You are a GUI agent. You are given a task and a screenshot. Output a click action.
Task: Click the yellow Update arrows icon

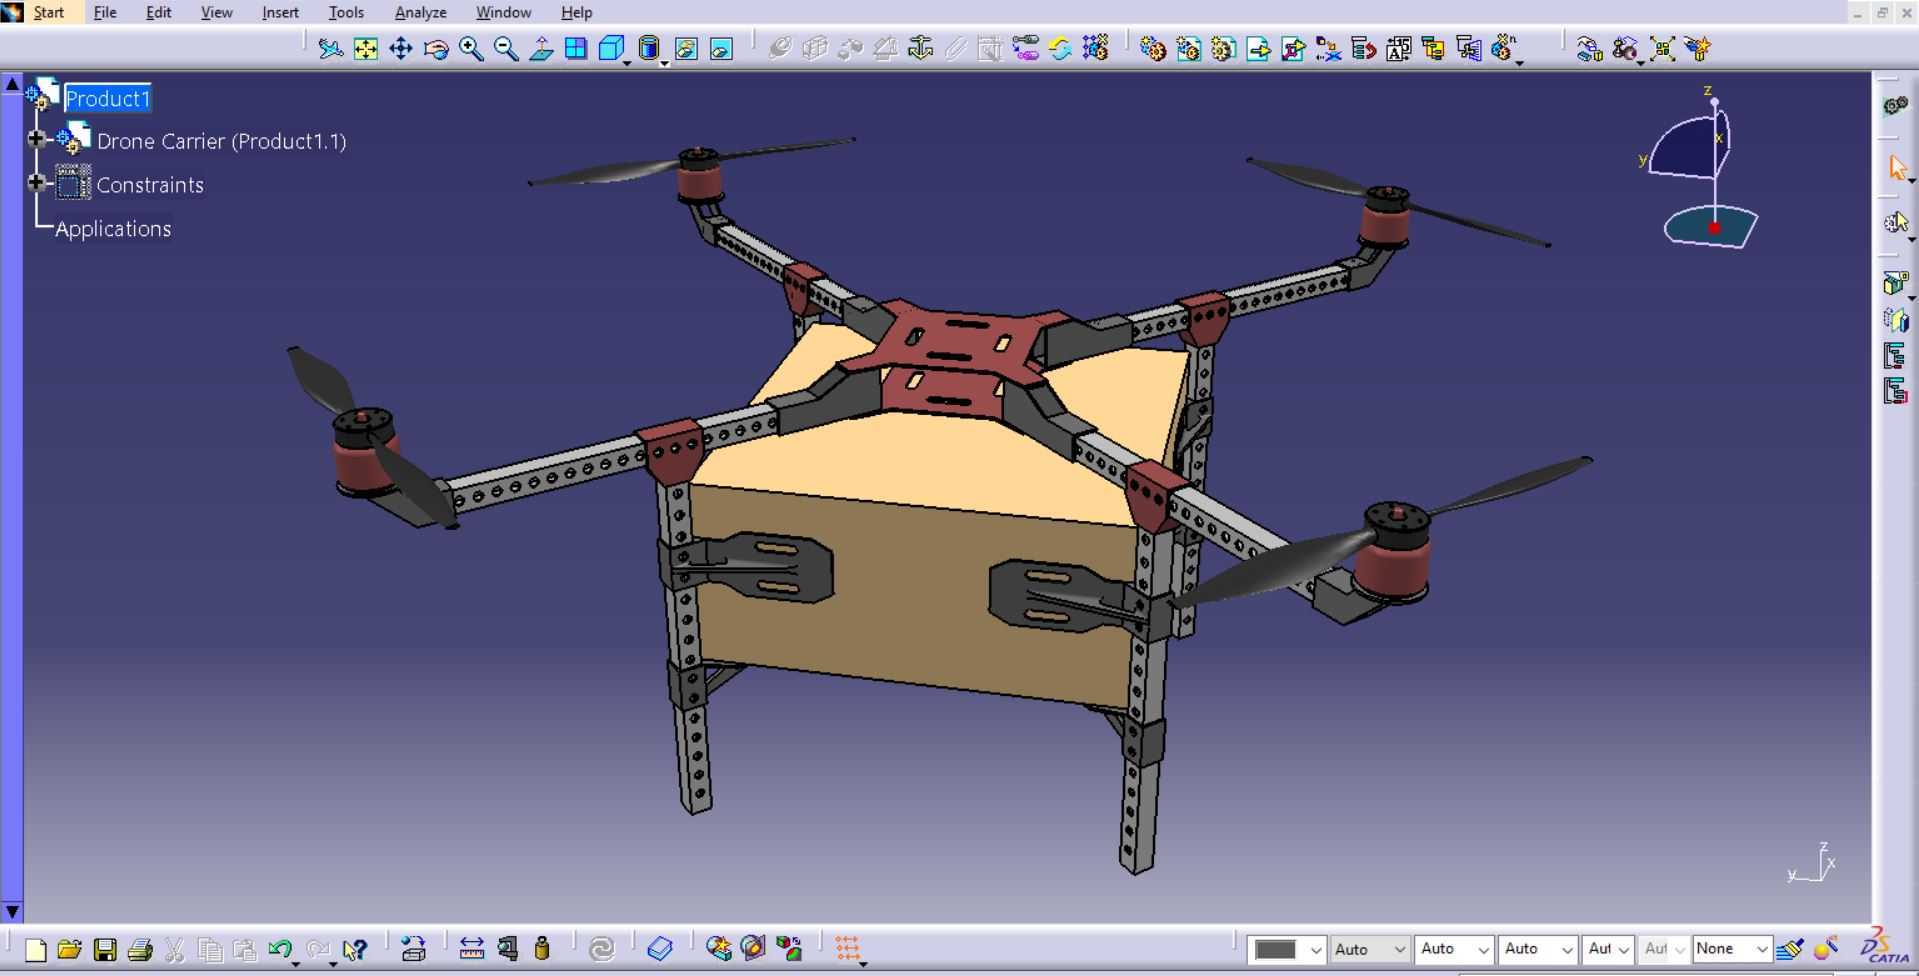click(x=1060, y=48)
